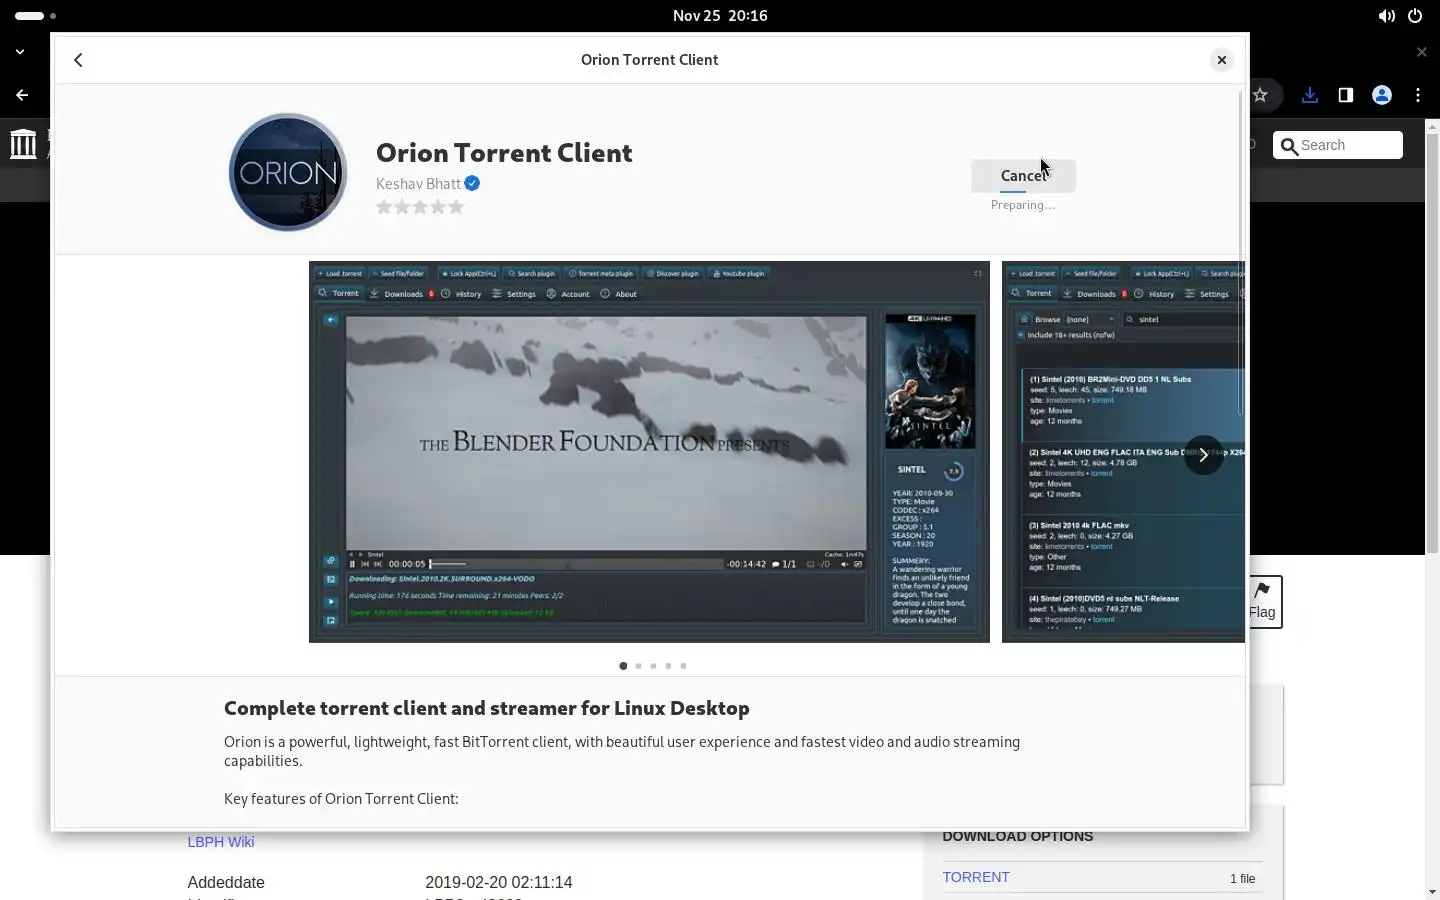Show the next screenshot in carousel
1440x900 pixels.
(1204, 455)
